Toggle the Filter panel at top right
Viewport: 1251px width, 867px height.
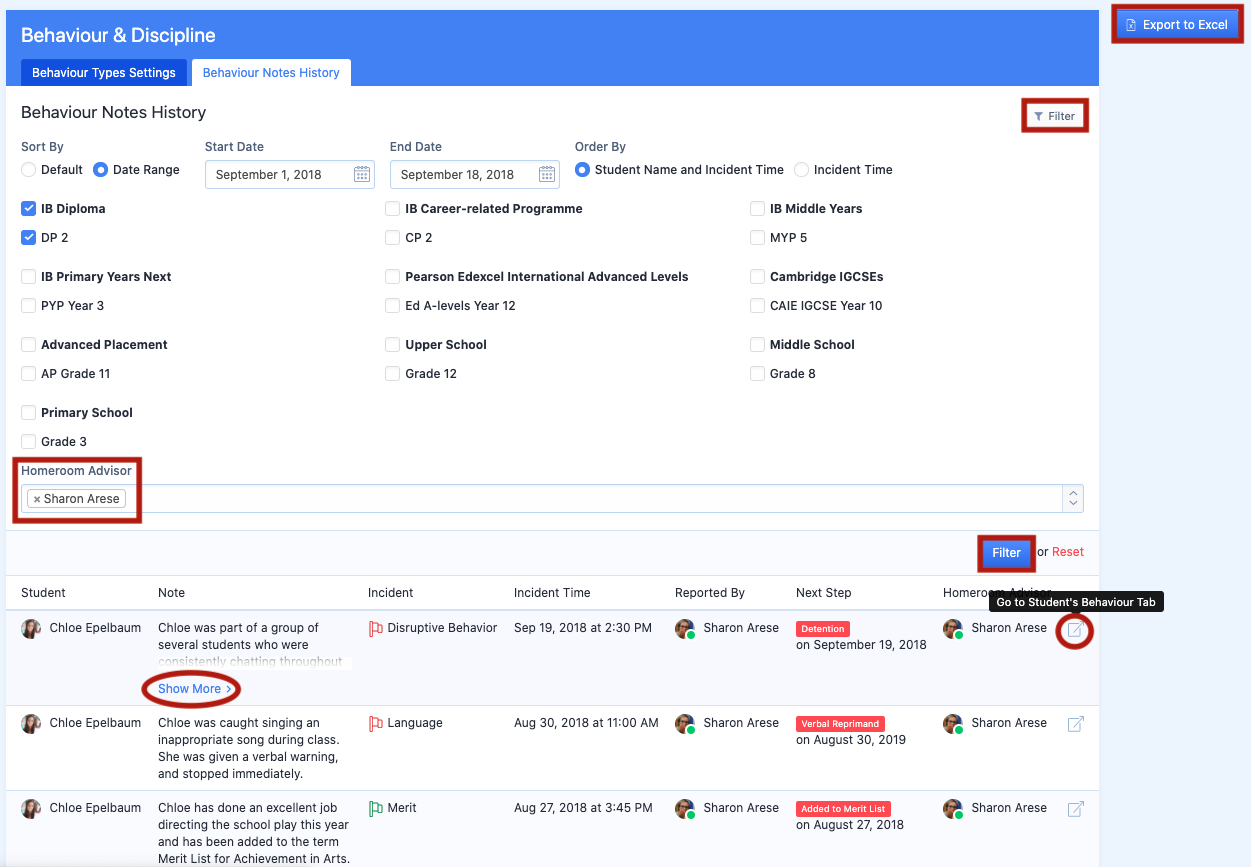(1054, 116)
